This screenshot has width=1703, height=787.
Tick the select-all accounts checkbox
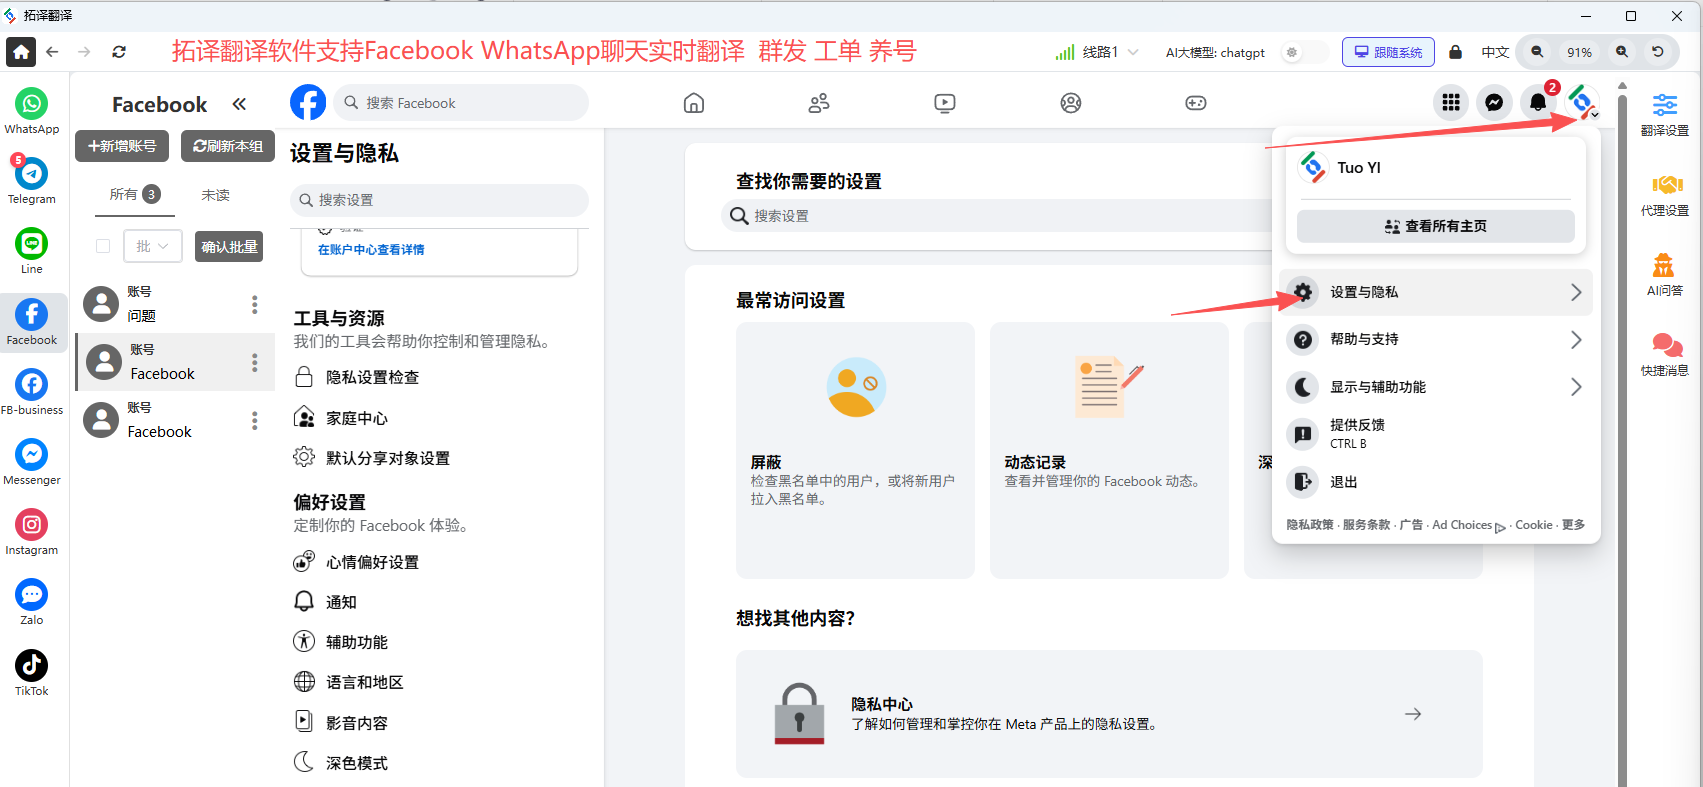click(103, 246)
